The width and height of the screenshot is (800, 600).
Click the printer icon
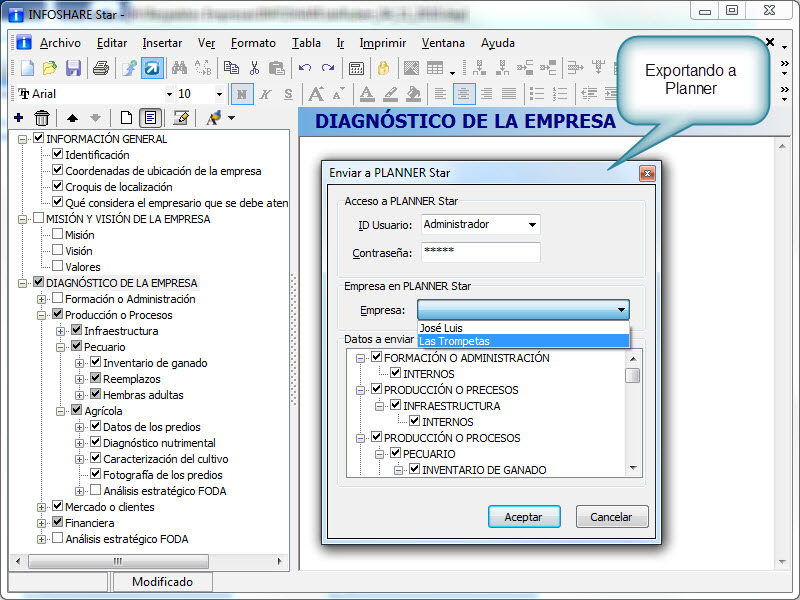pos(101,68)
